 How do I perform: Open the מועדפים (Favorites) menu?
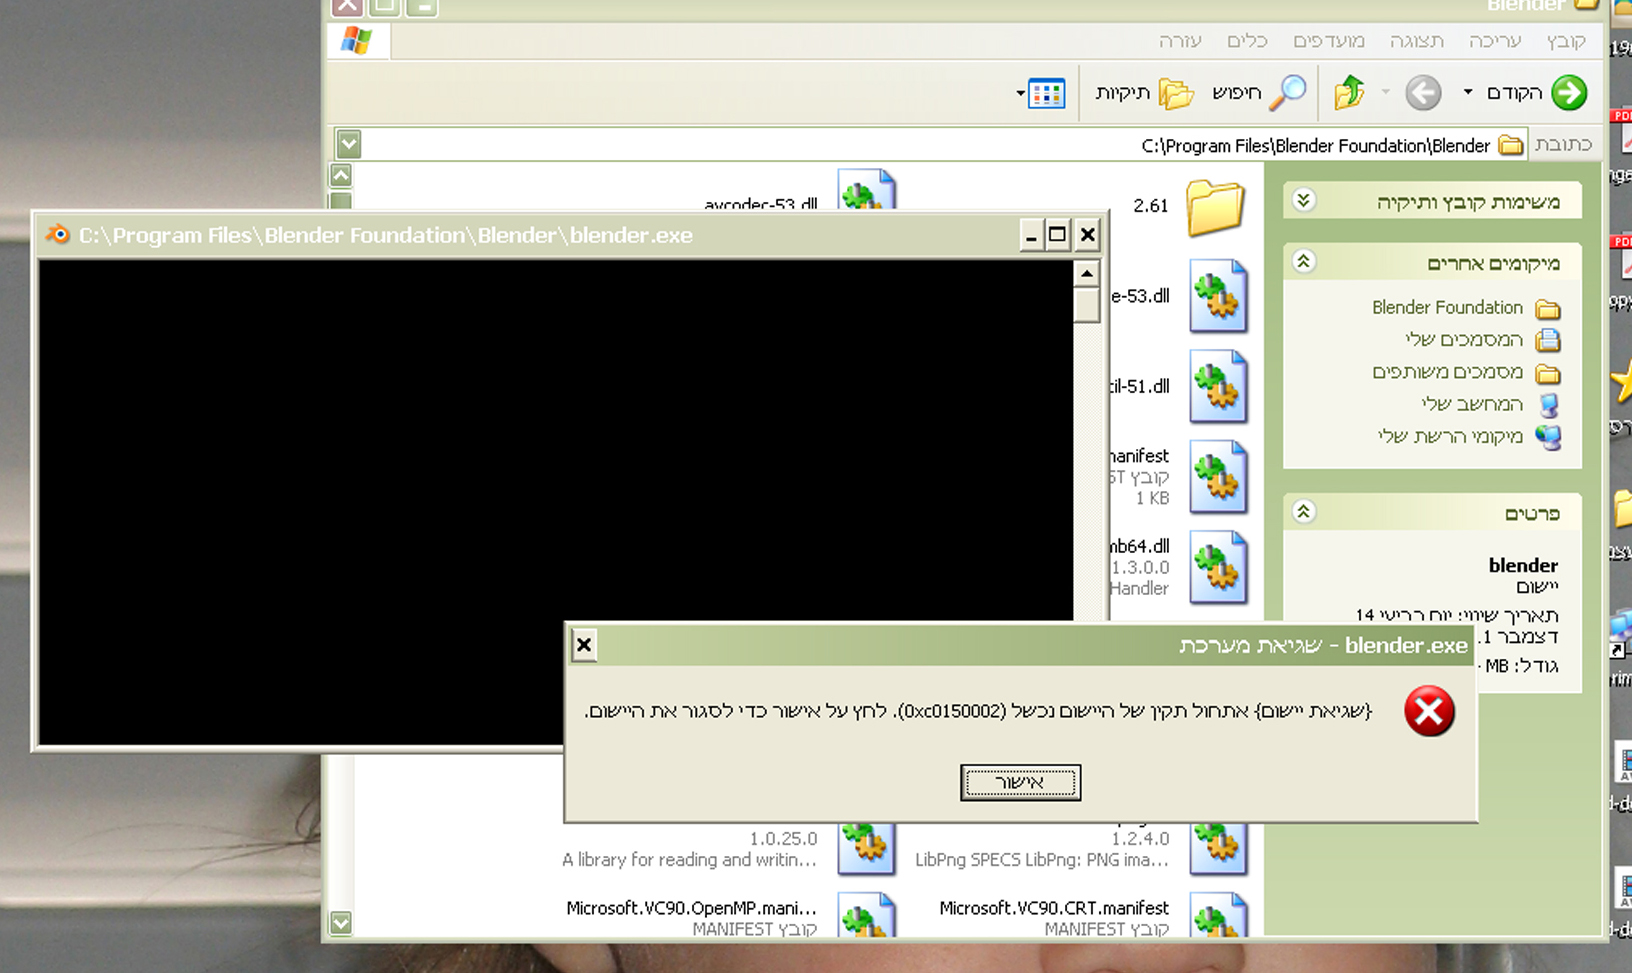click(1329, 41)
